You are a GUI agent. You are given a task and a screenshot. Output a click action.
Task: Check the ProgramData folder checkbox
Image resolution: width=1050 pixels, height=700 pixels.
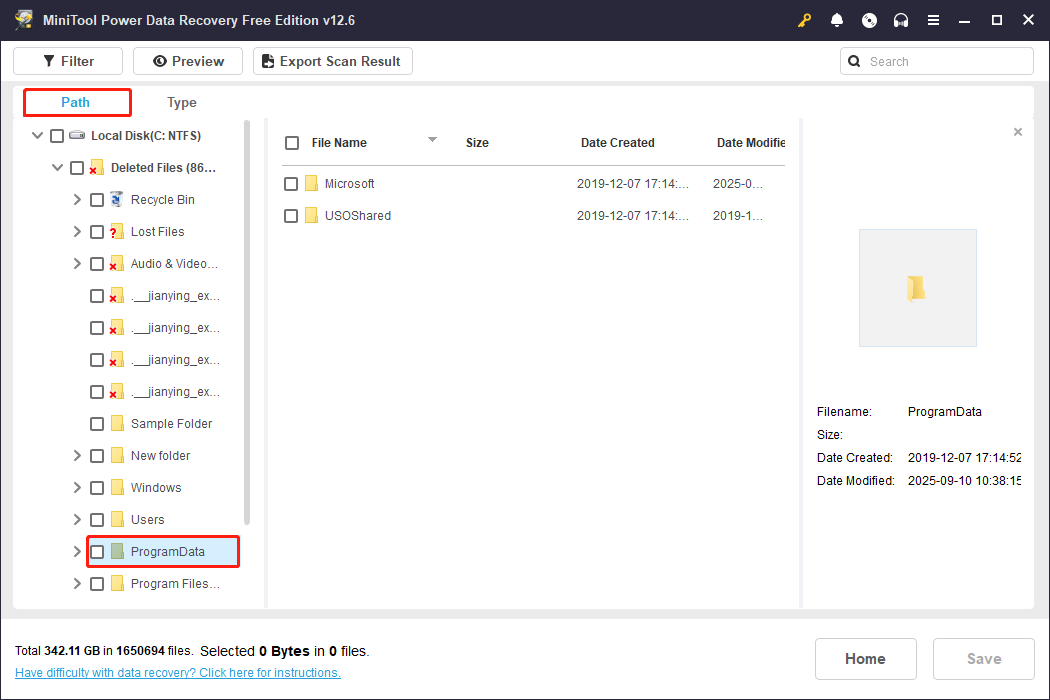pos(97,552)
